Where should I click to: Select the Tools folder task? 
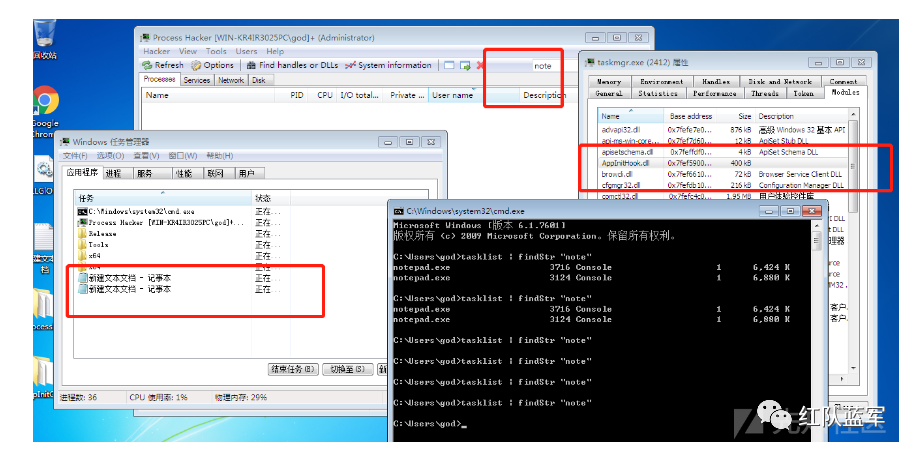tap(182, 245)
